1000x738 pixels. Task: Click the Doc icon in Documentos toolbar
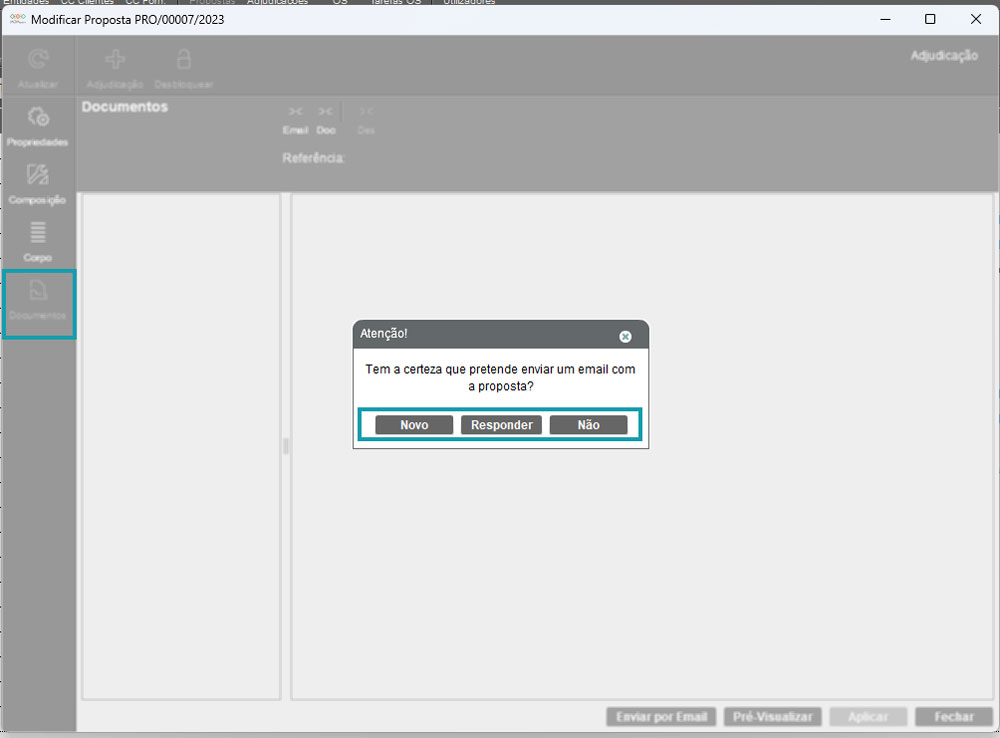326,112
